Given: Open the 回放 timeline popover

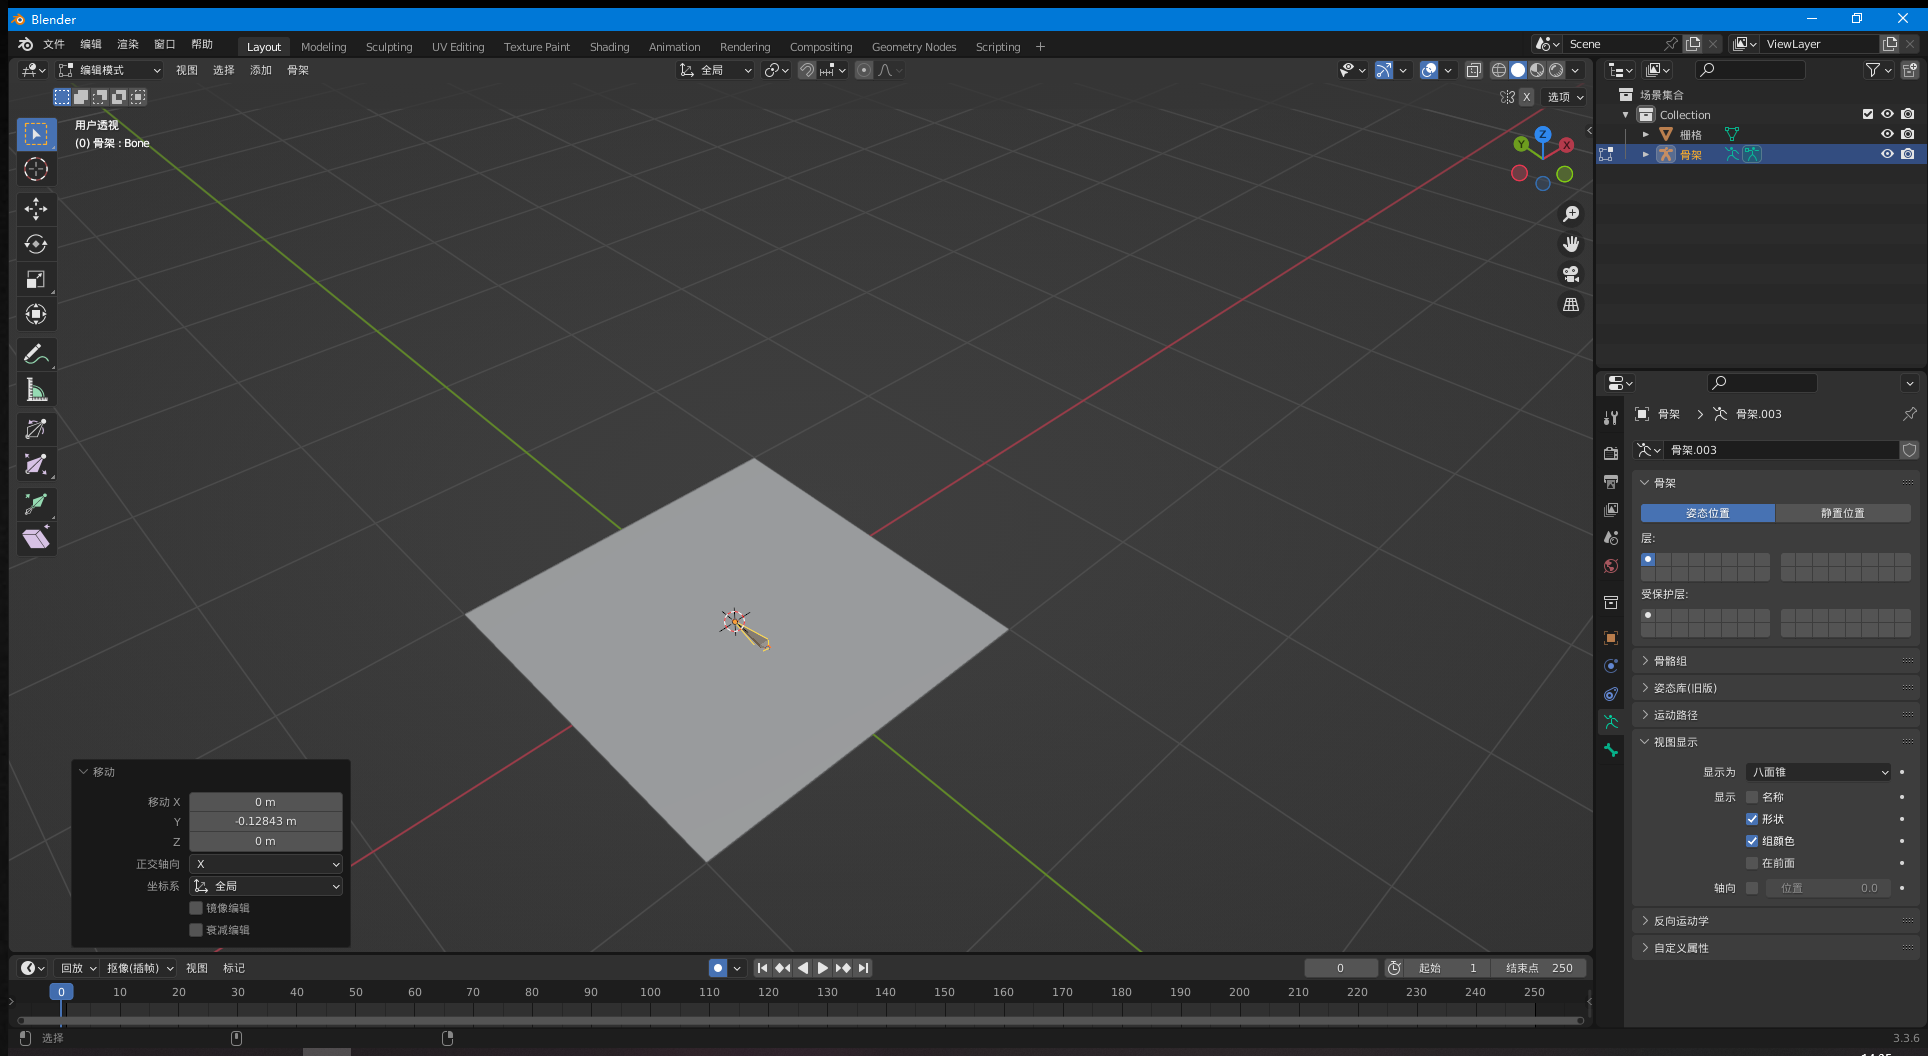Looking at the screenshot, I should pyautogui.click(x=78, y=968).
